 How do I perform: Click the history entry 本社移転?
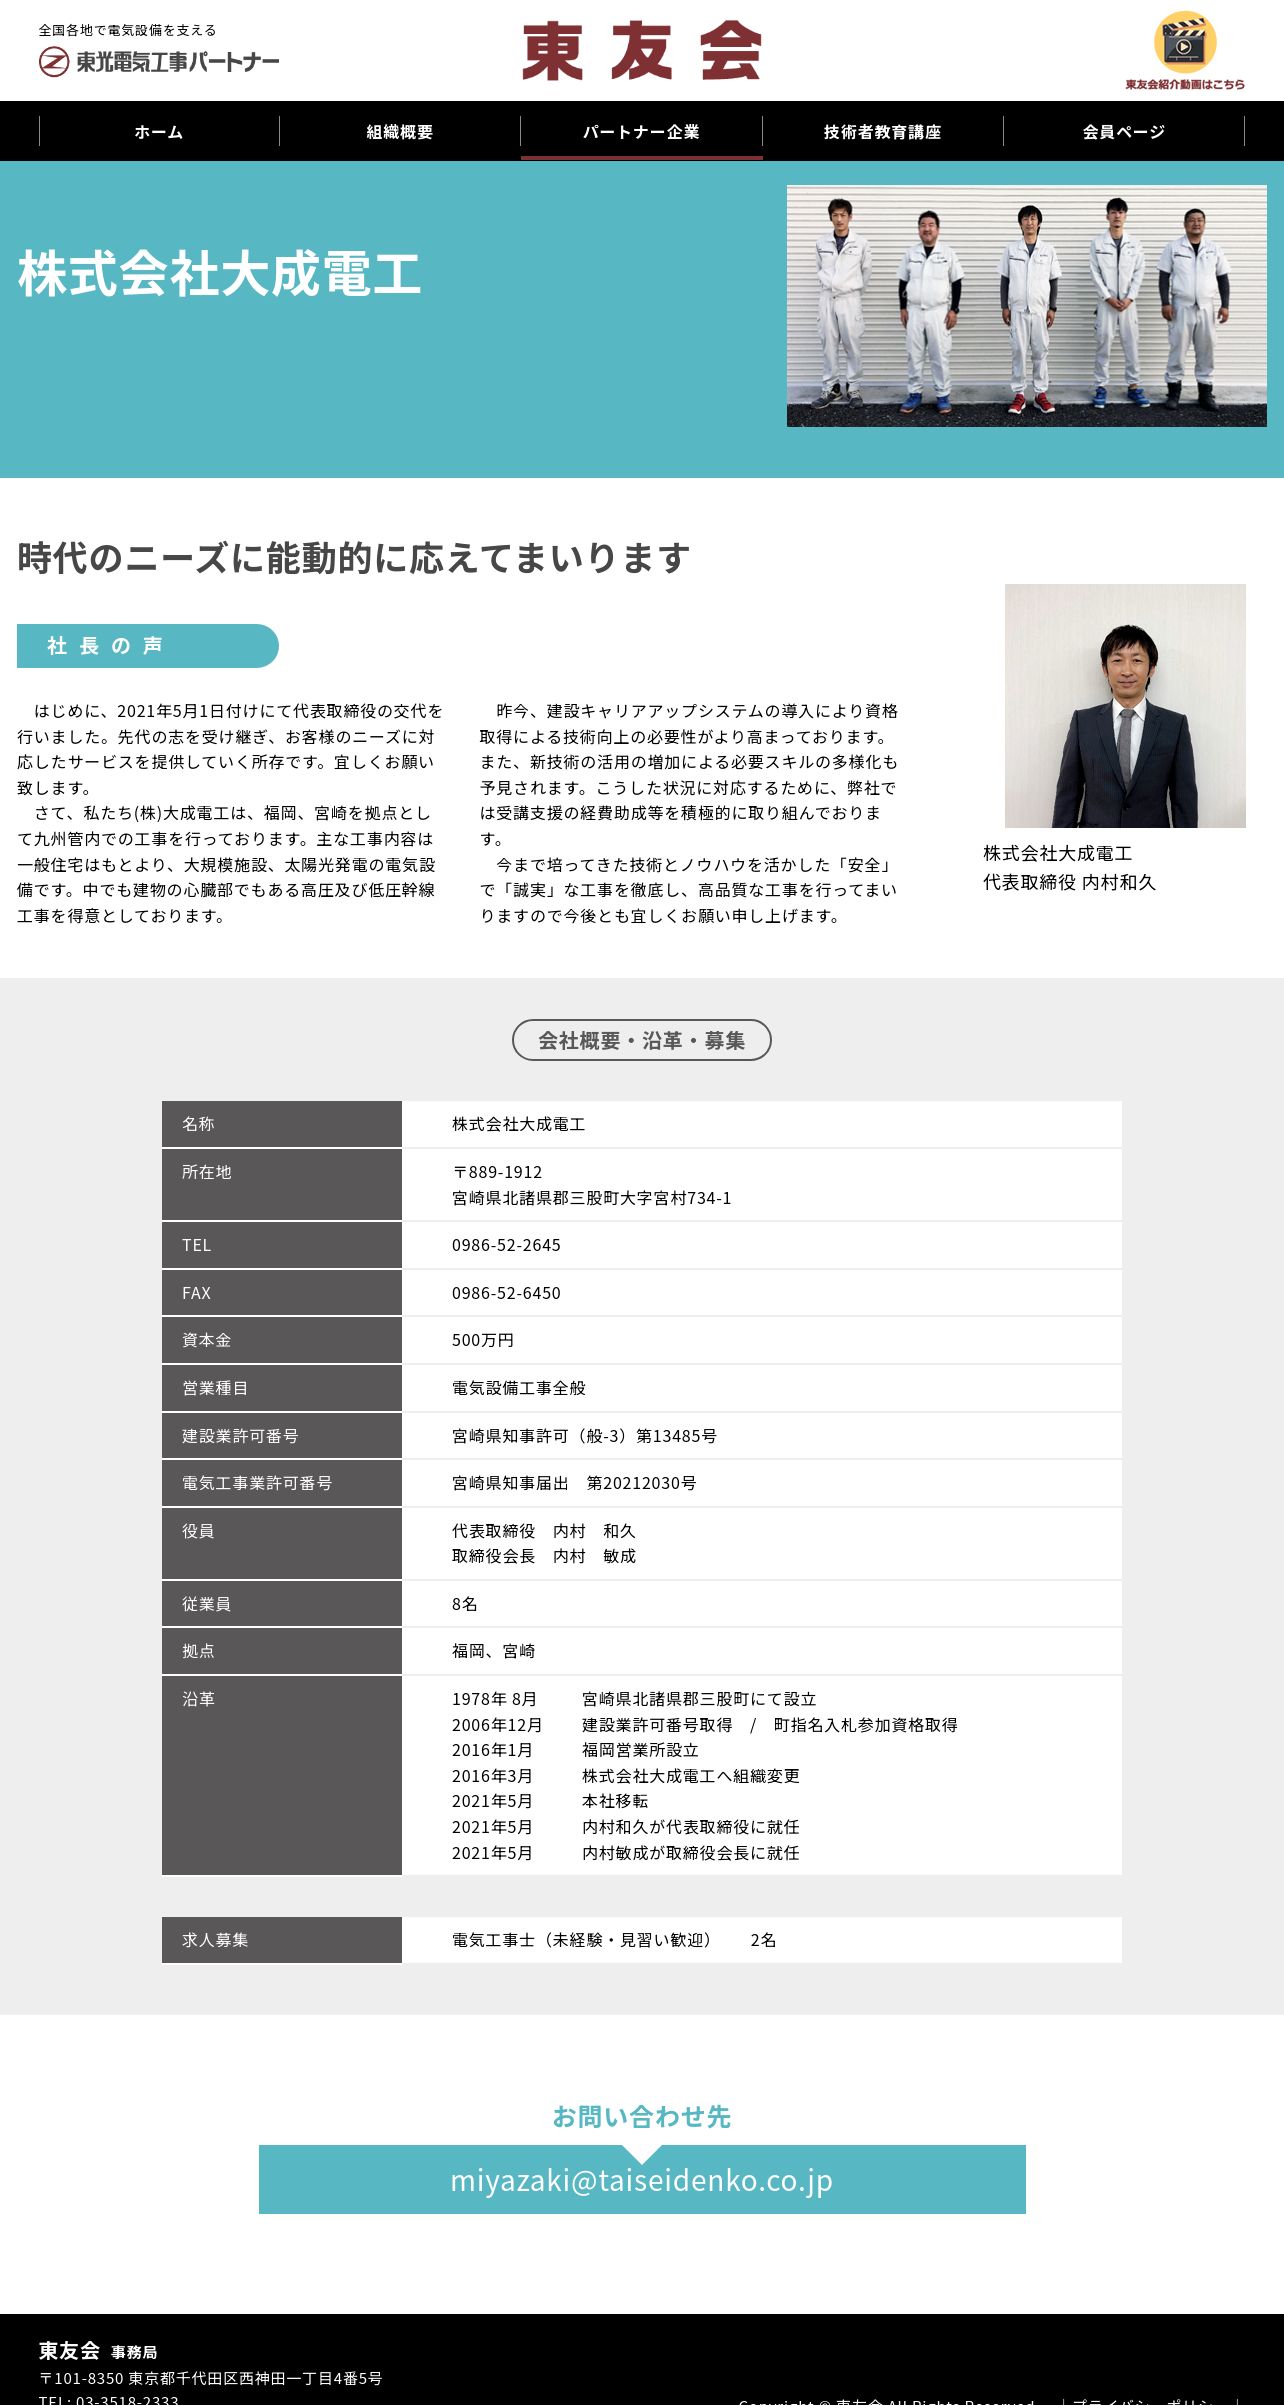coord(615,1801)
